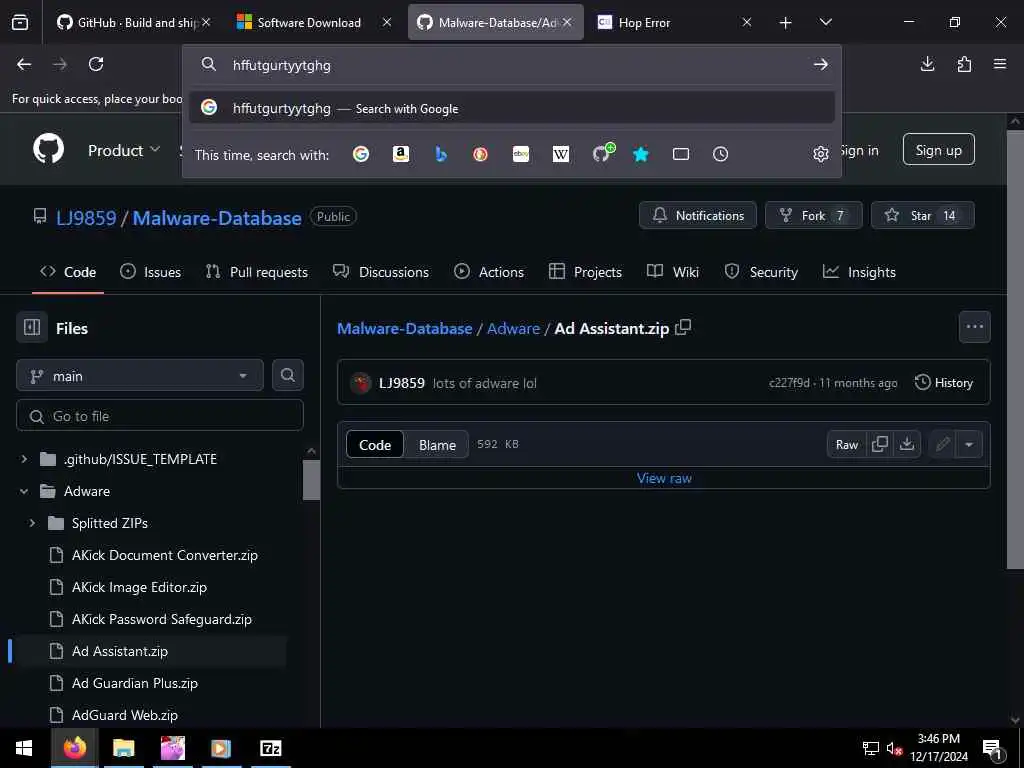Open Actions repository tab
This screenshot has height=768, width=1024.
(488, 272)
